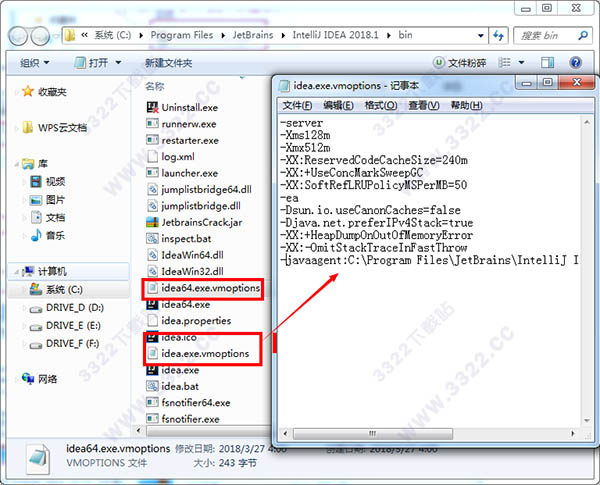600x485 pixels.
Task: Click file list horizontal scroll left arrow
Action: pos(139,430)
